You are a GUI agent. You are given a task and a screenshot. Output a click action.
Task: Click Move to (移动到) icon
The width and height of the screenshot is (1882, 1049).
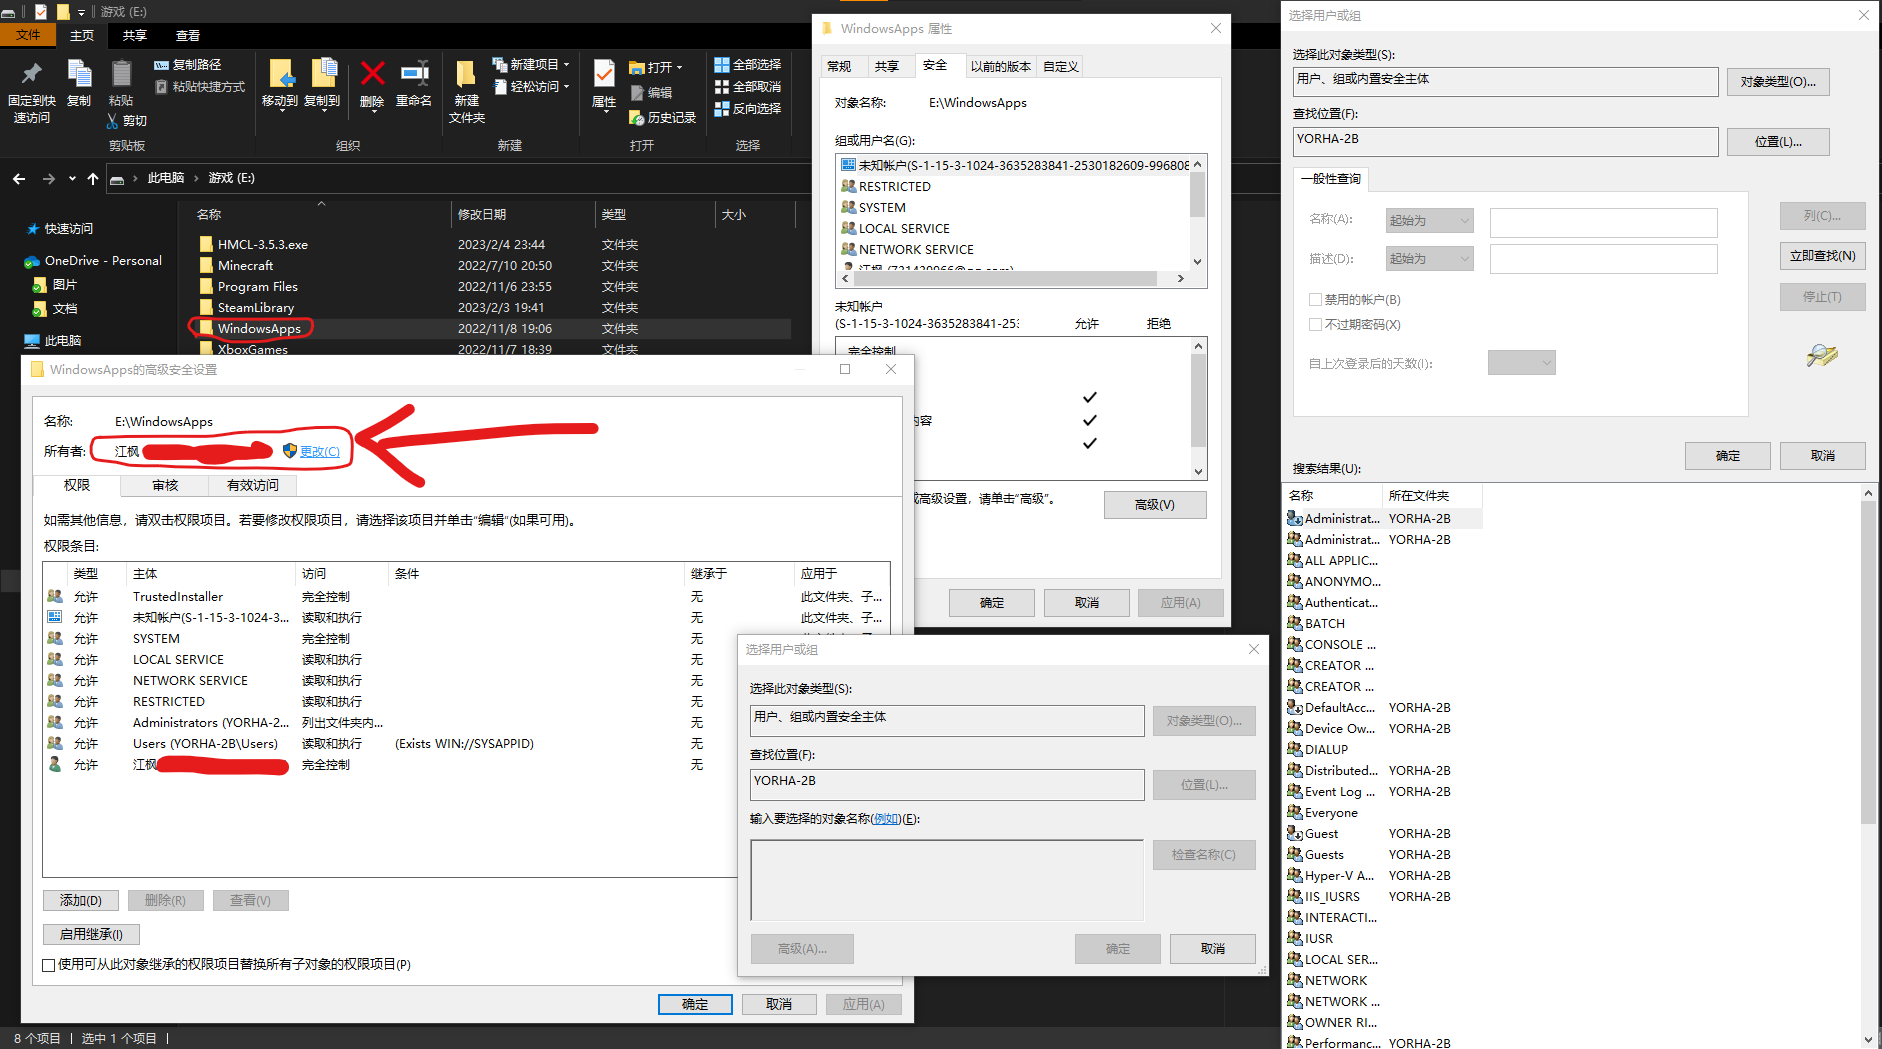[x=280, y=75]
